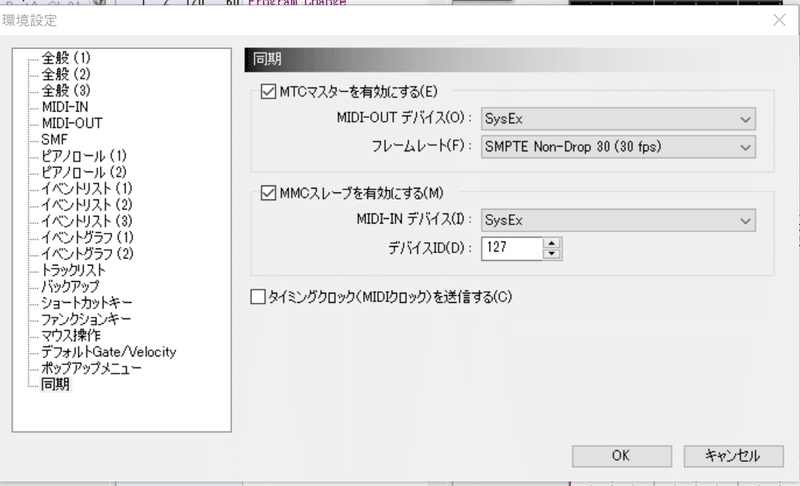Select 全般 (2) in settings tree
Image resolution: width=800 pixels, height=486 pixels.
point(66,74)
